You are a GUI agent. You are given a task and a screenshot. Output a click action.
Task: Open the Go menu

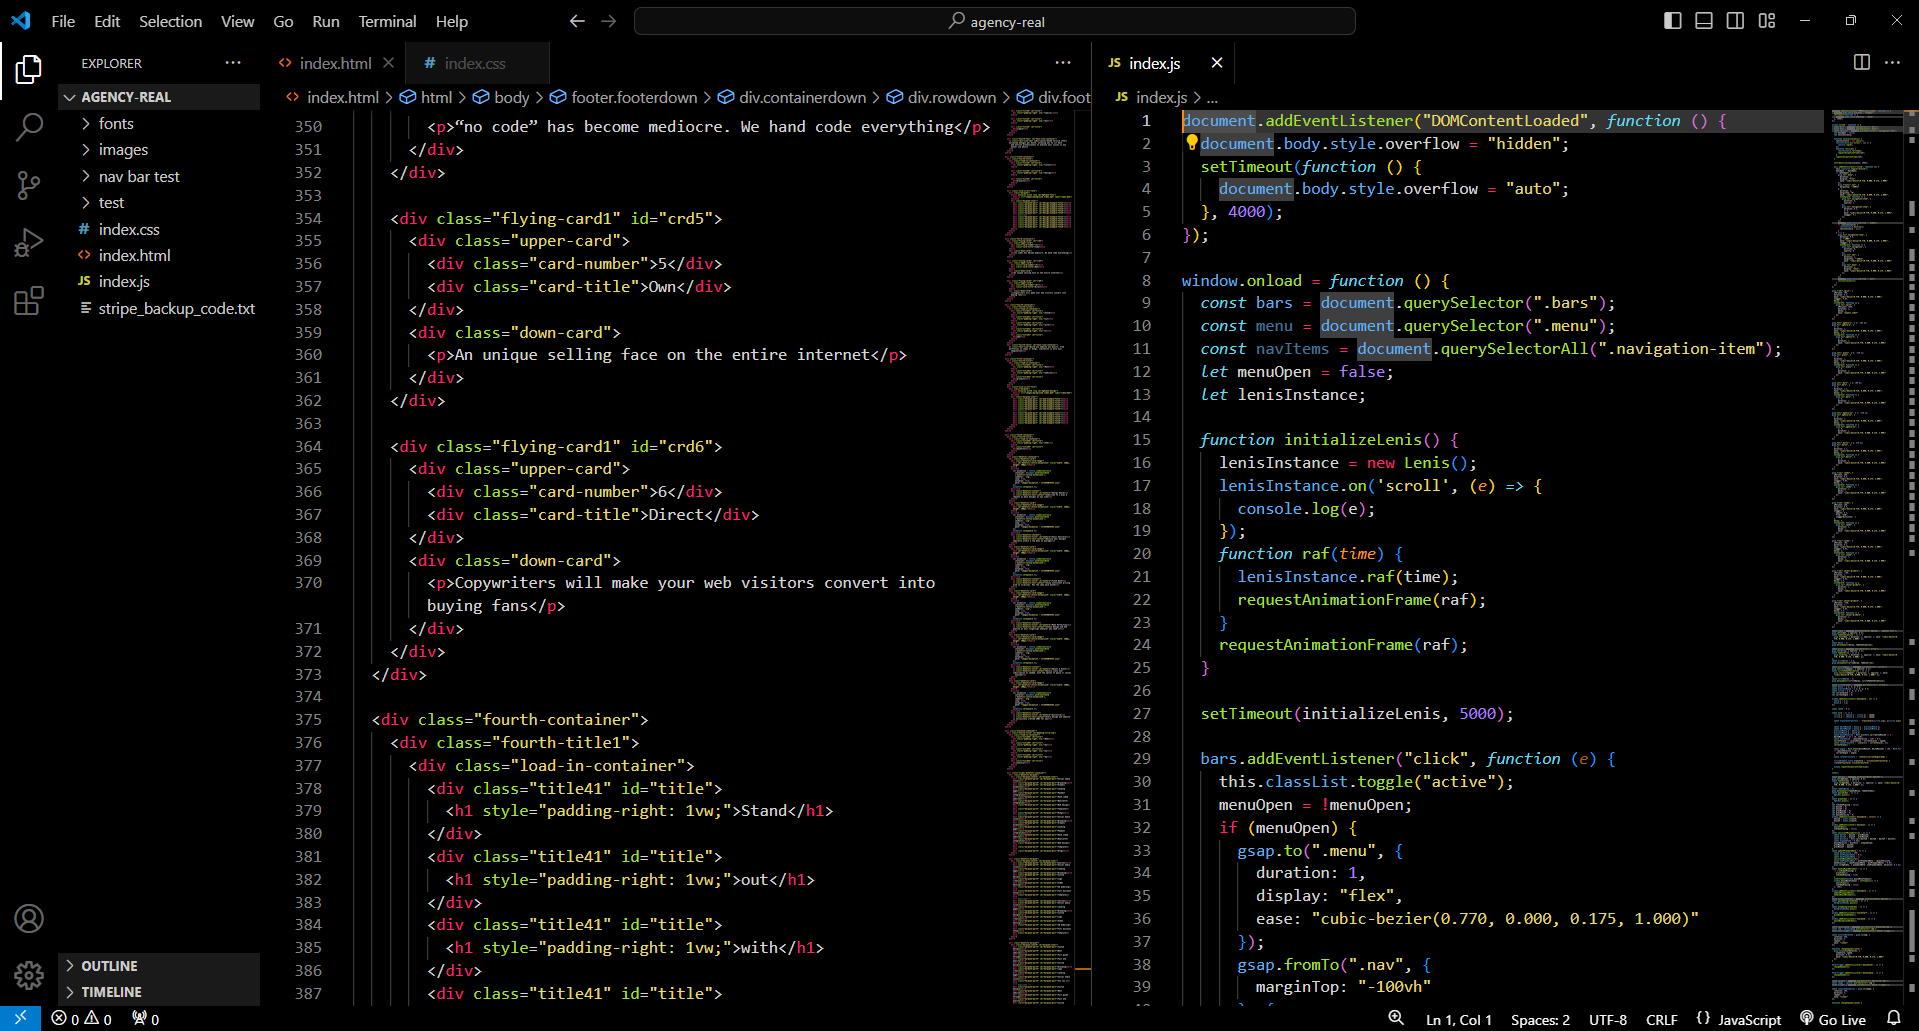(x=283, y=21)
